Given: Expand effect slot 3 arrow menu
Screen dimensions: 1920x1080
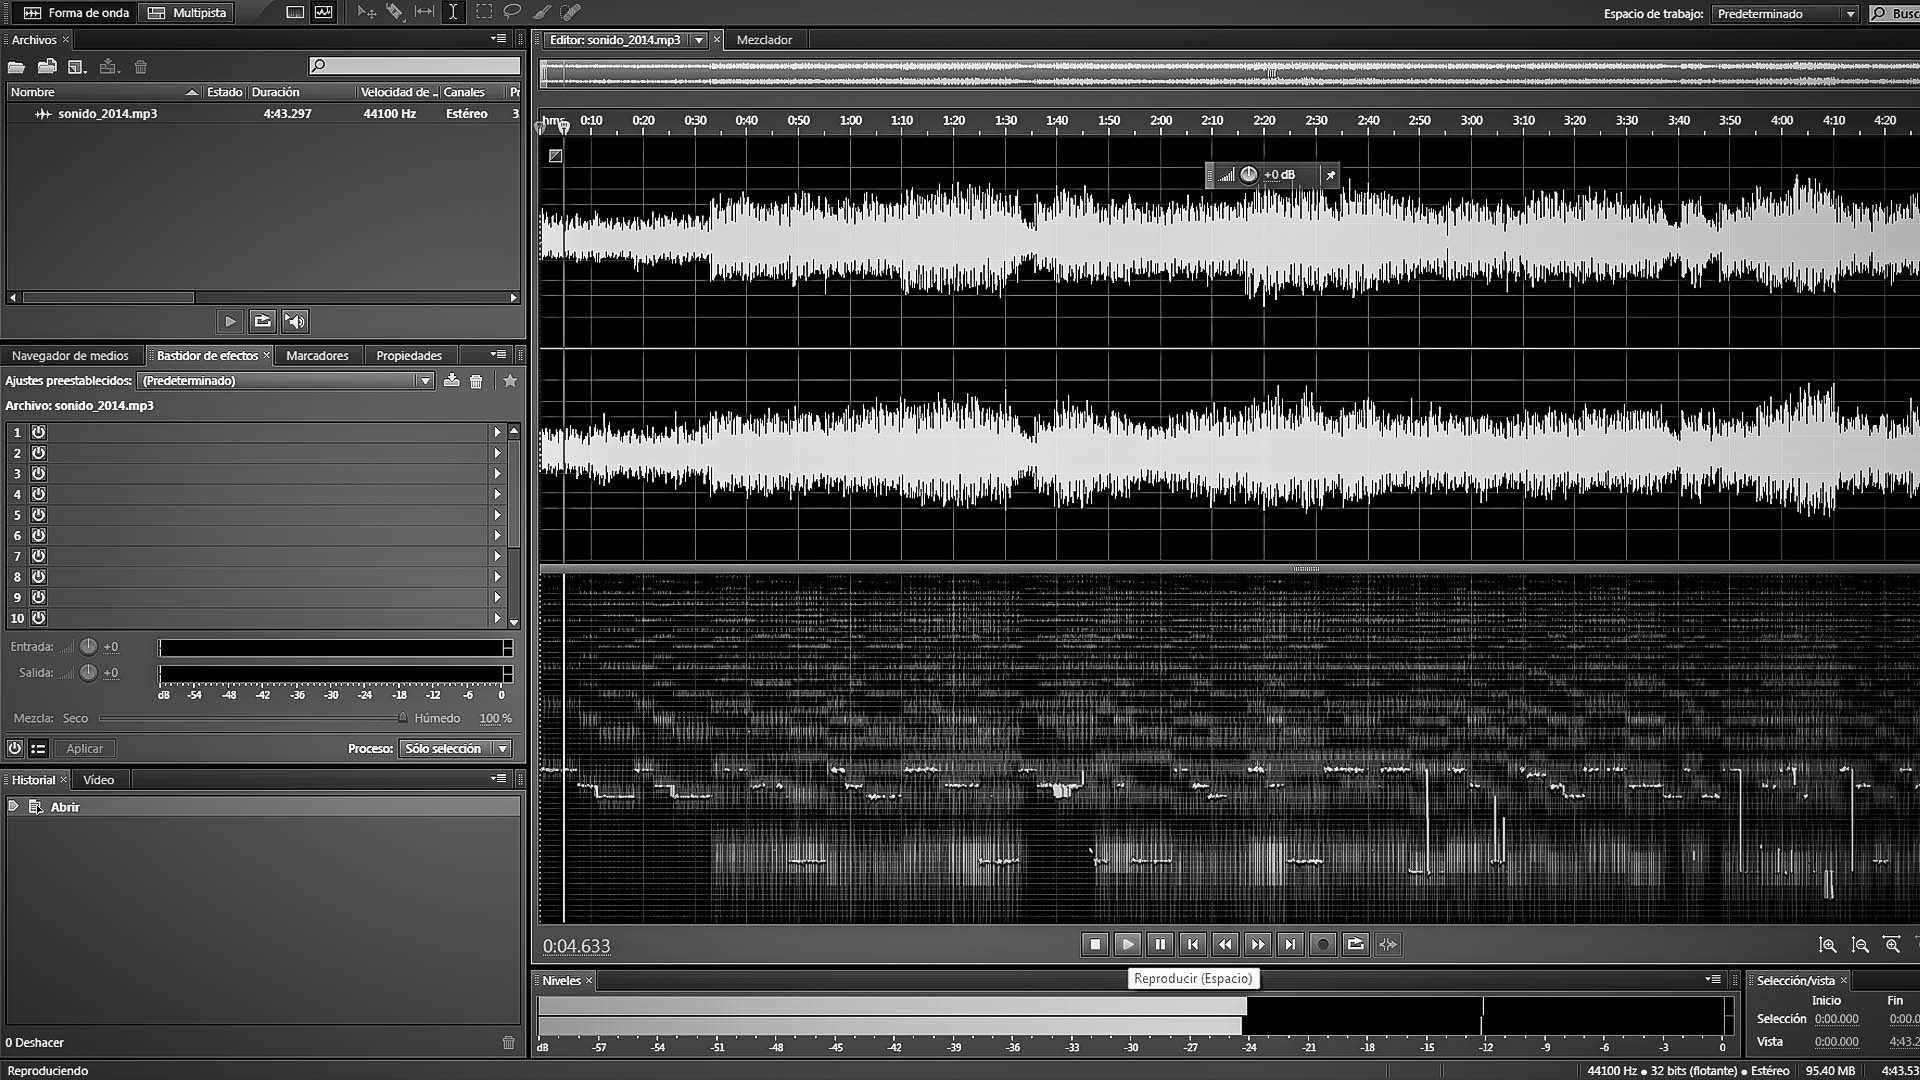Looking at the screenshot, I should [497, 474].
